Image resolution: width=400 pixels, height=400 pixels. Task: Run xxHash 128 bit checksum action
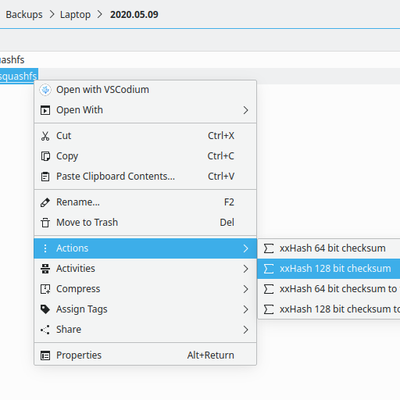[329, 269]
